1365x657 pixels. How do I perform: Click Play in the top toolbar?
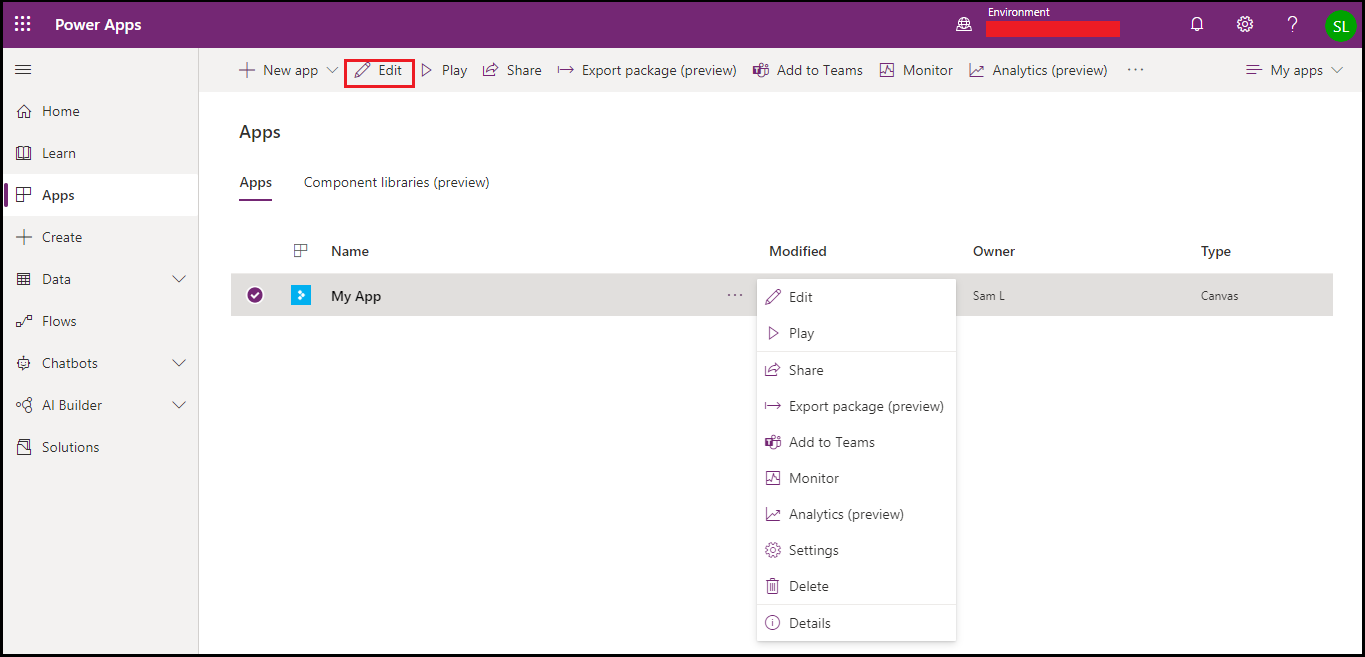point(443,70)
